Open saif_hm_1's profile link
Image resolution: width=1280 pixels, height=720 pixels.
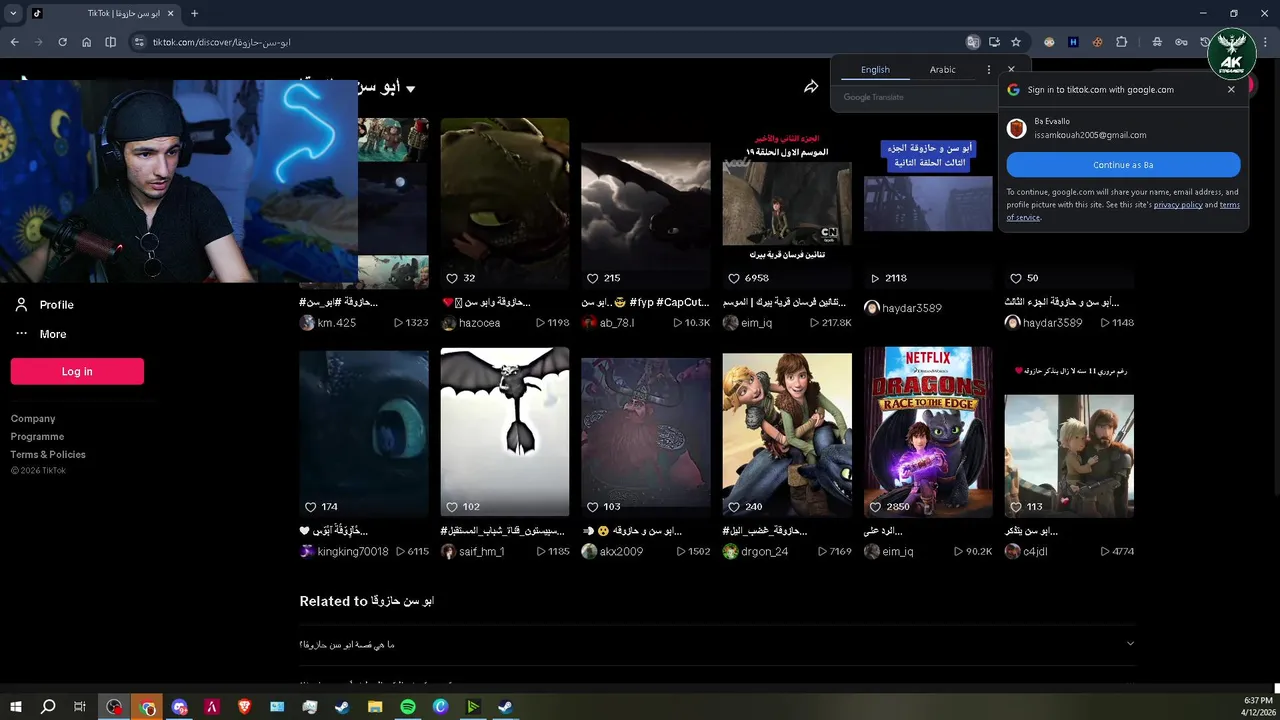[481, 551]
